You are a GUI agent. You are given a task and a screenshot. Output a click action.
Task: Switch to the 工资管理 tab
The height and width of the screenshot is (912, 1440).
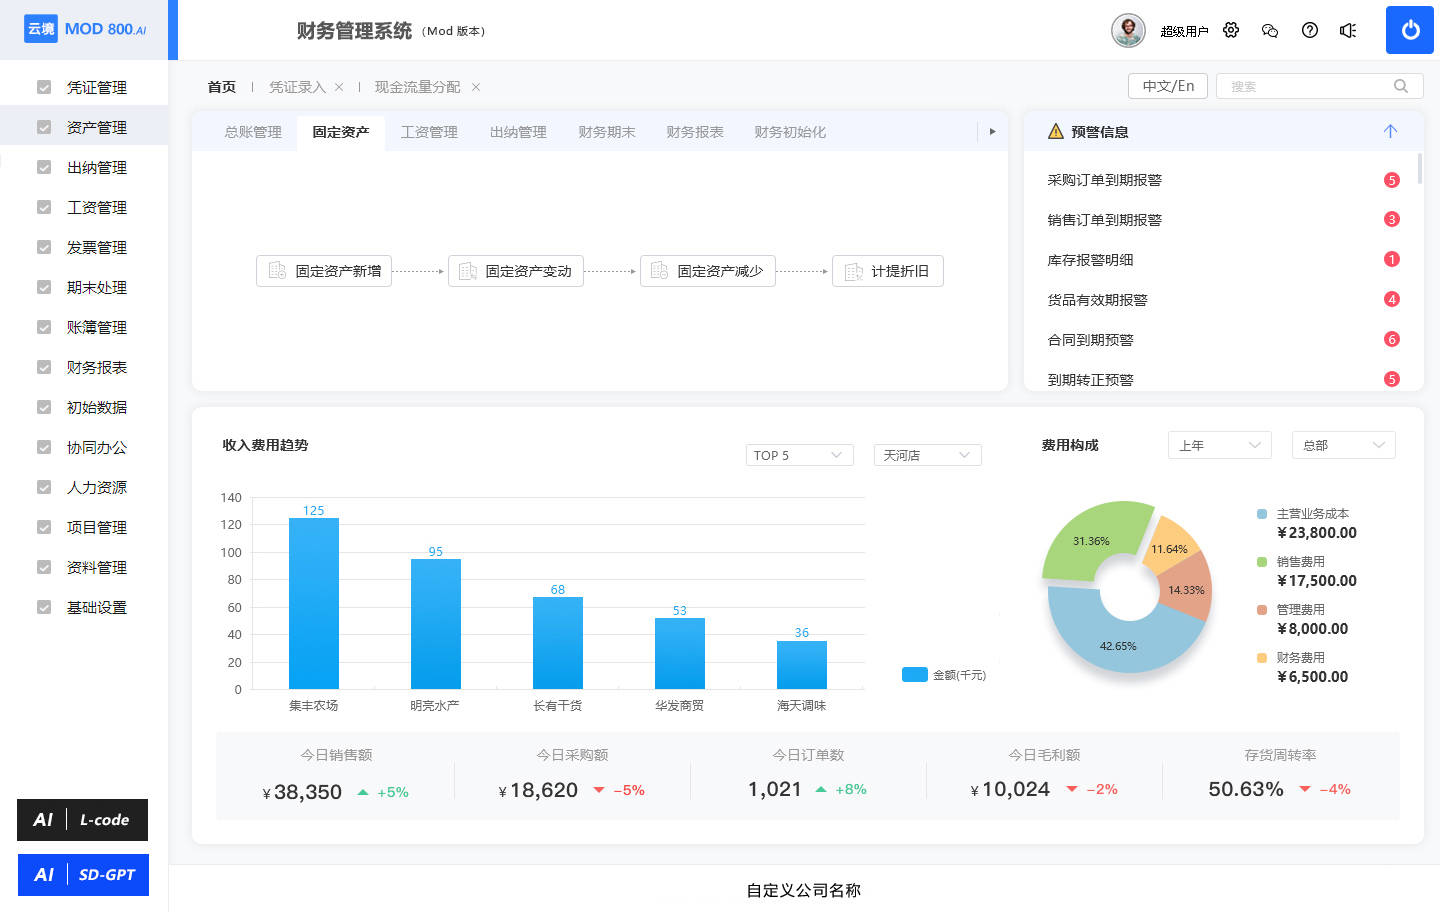point(429,131)
